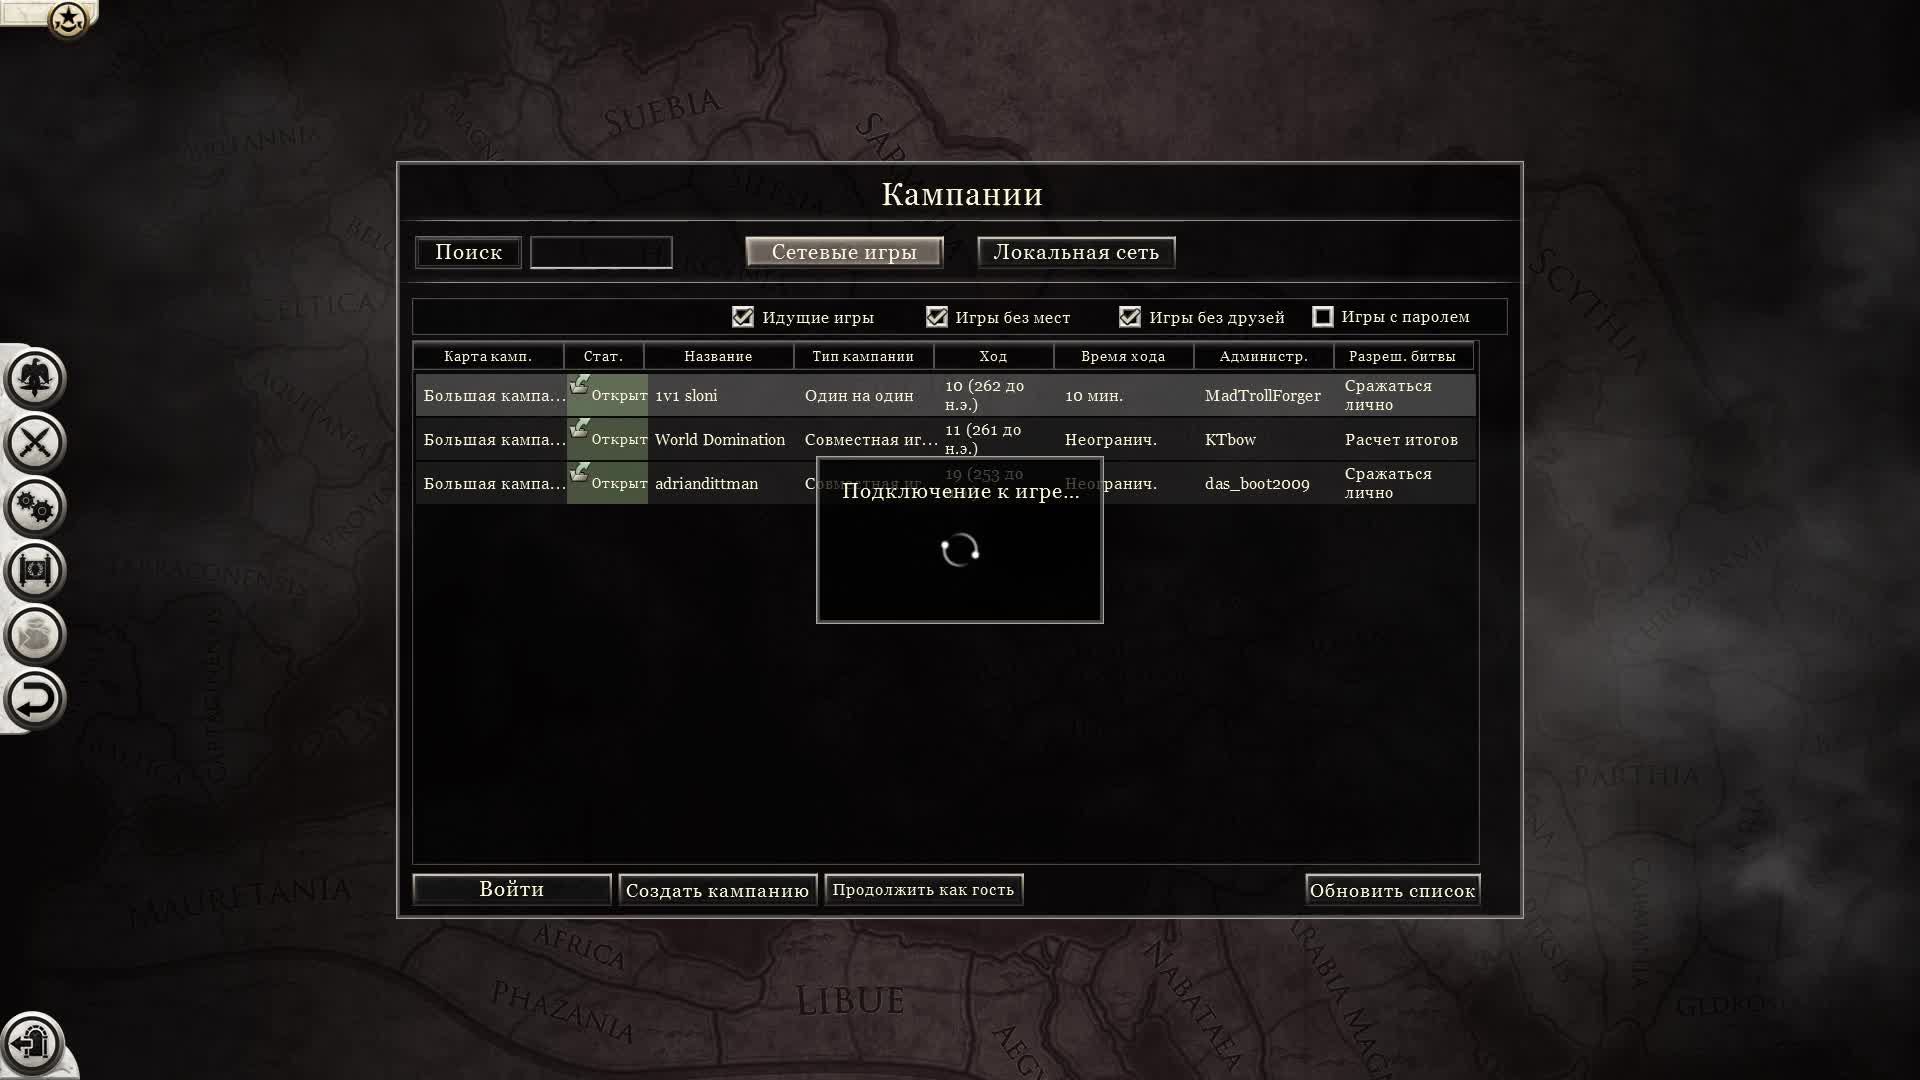This screenshot has height=1080, width=1920.
Task: Sort by the Разреш. битвы column header
Action: 1402,356
